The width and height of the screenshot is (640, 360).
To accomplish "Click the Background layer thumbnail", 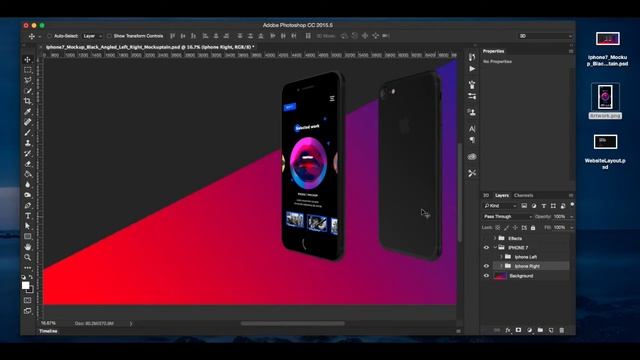I will click(x=500, y=276).
